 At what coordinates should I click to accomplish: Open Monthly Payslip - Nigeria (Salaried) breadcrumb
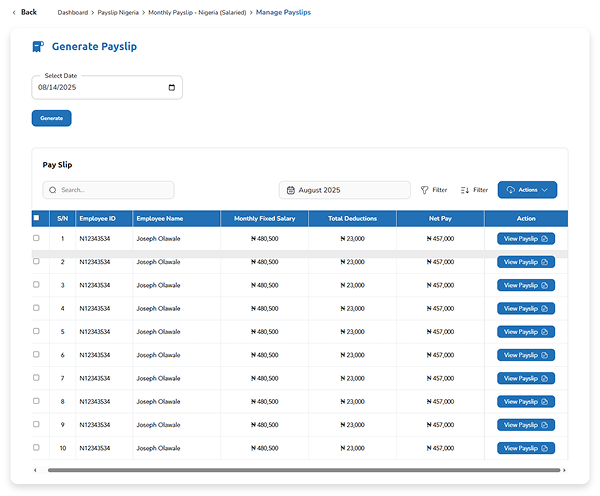pos(197,13)
